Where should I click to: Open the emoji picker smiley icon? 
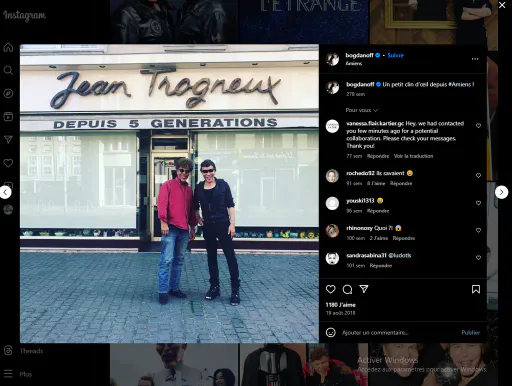click(331, 332)
